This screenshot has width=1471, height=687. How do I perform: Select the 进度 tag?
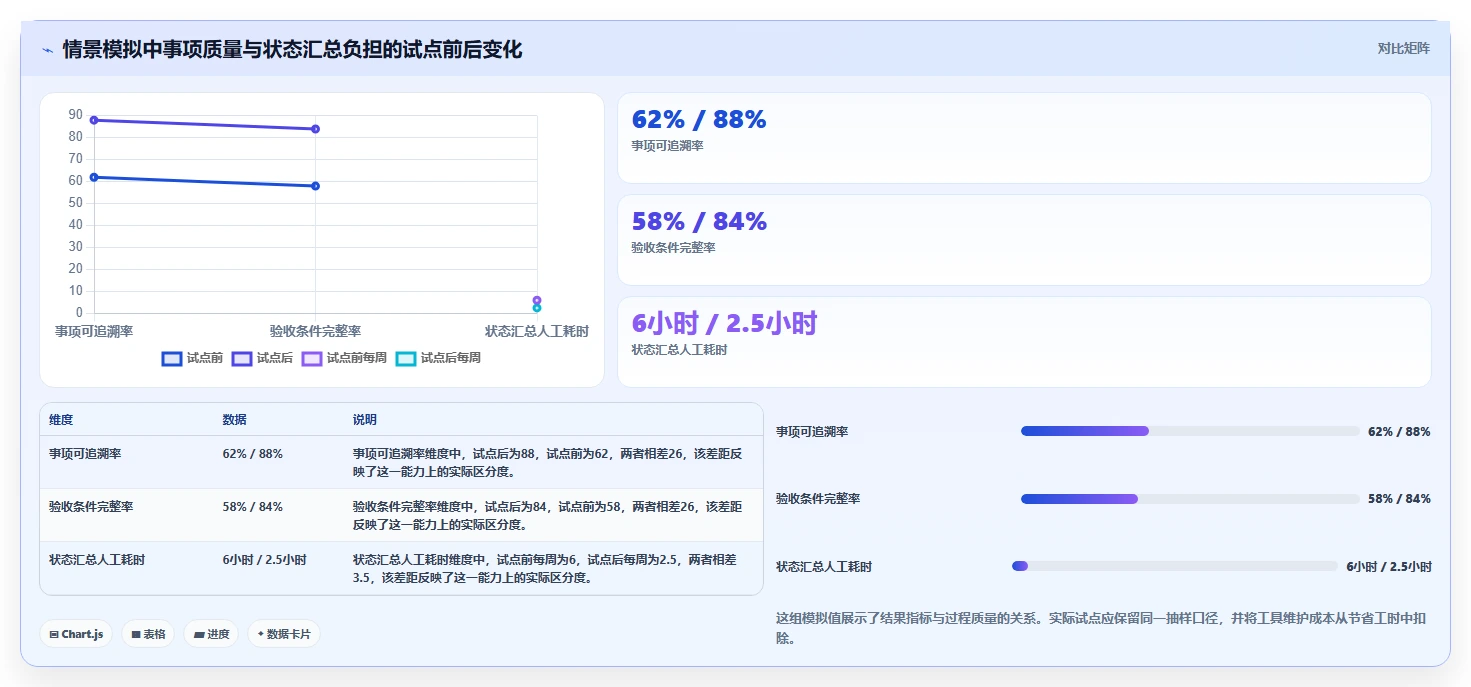211,634
